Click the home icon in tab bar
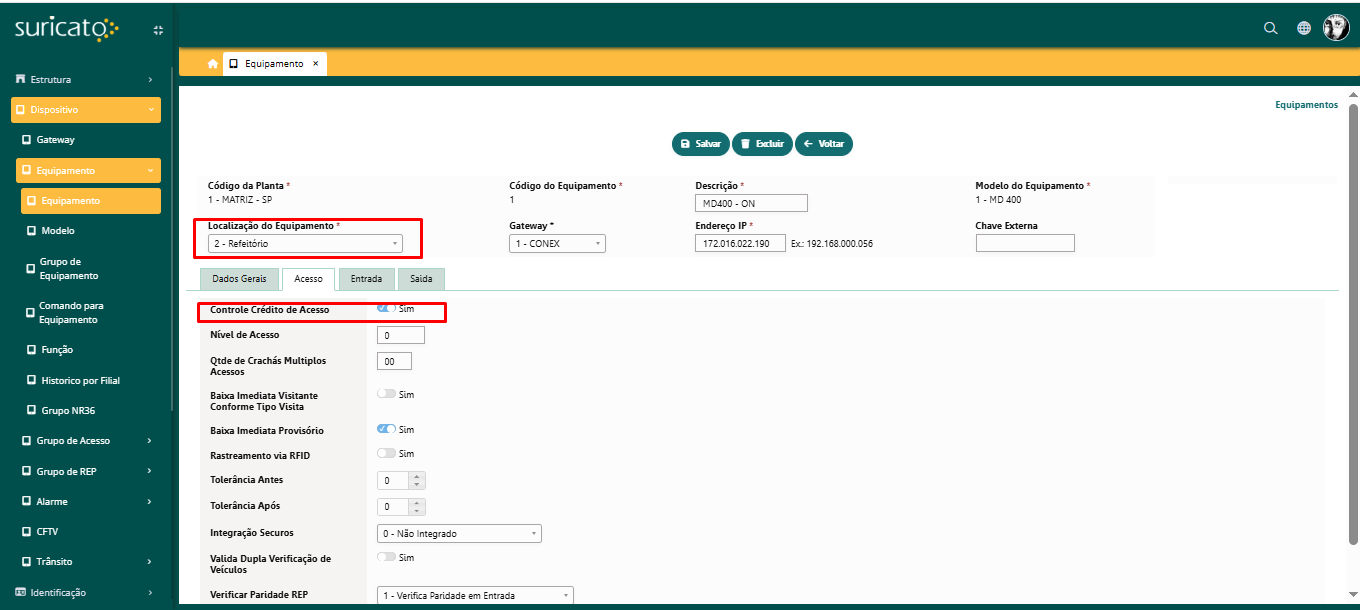Viewport: 1360px width, 610px height. (212, 63)
